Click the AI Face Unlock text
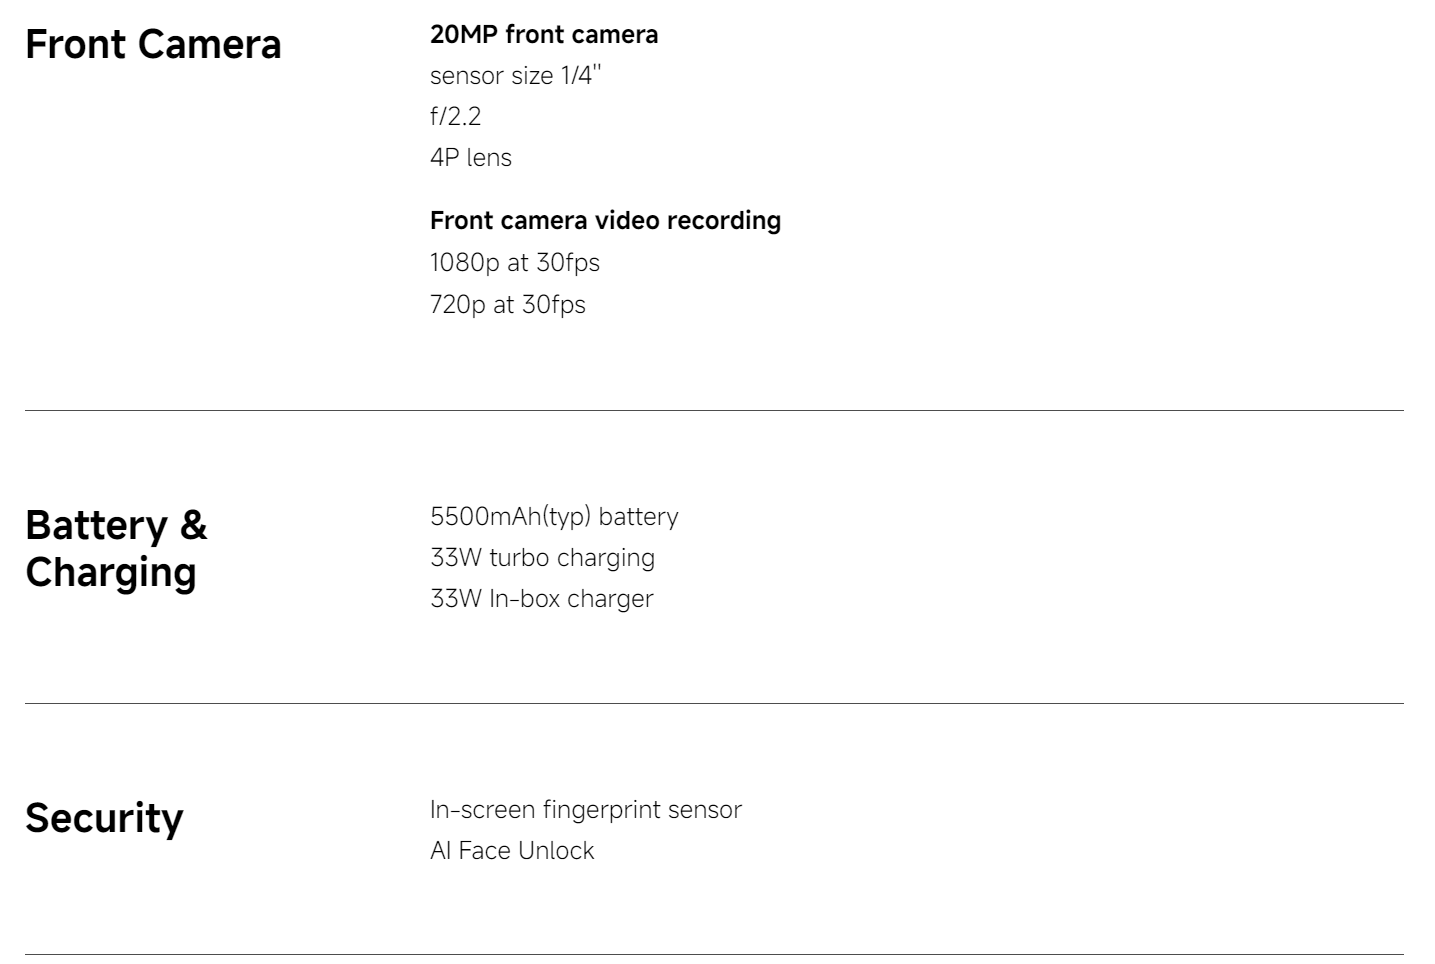The image size is (1435, 964). (x=512, y=851)
